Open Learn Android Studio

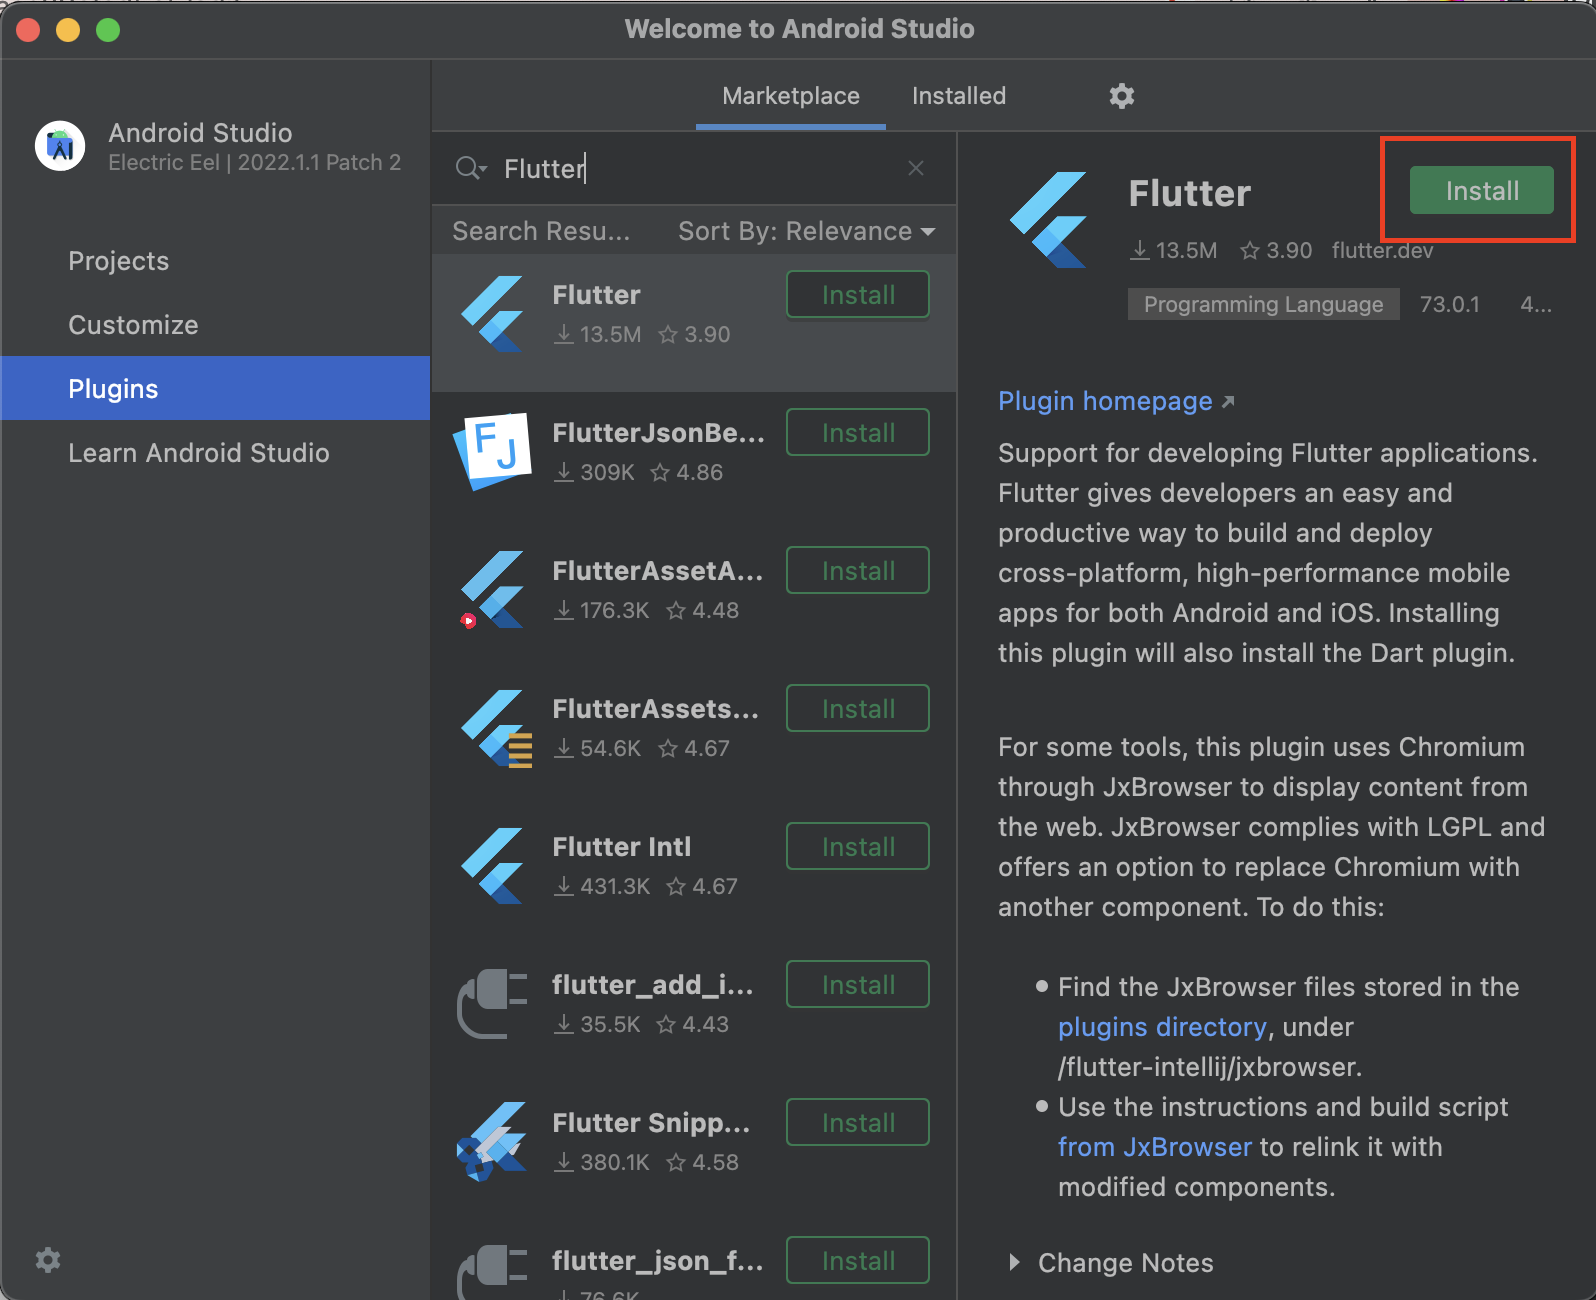(x=215, y=453)
